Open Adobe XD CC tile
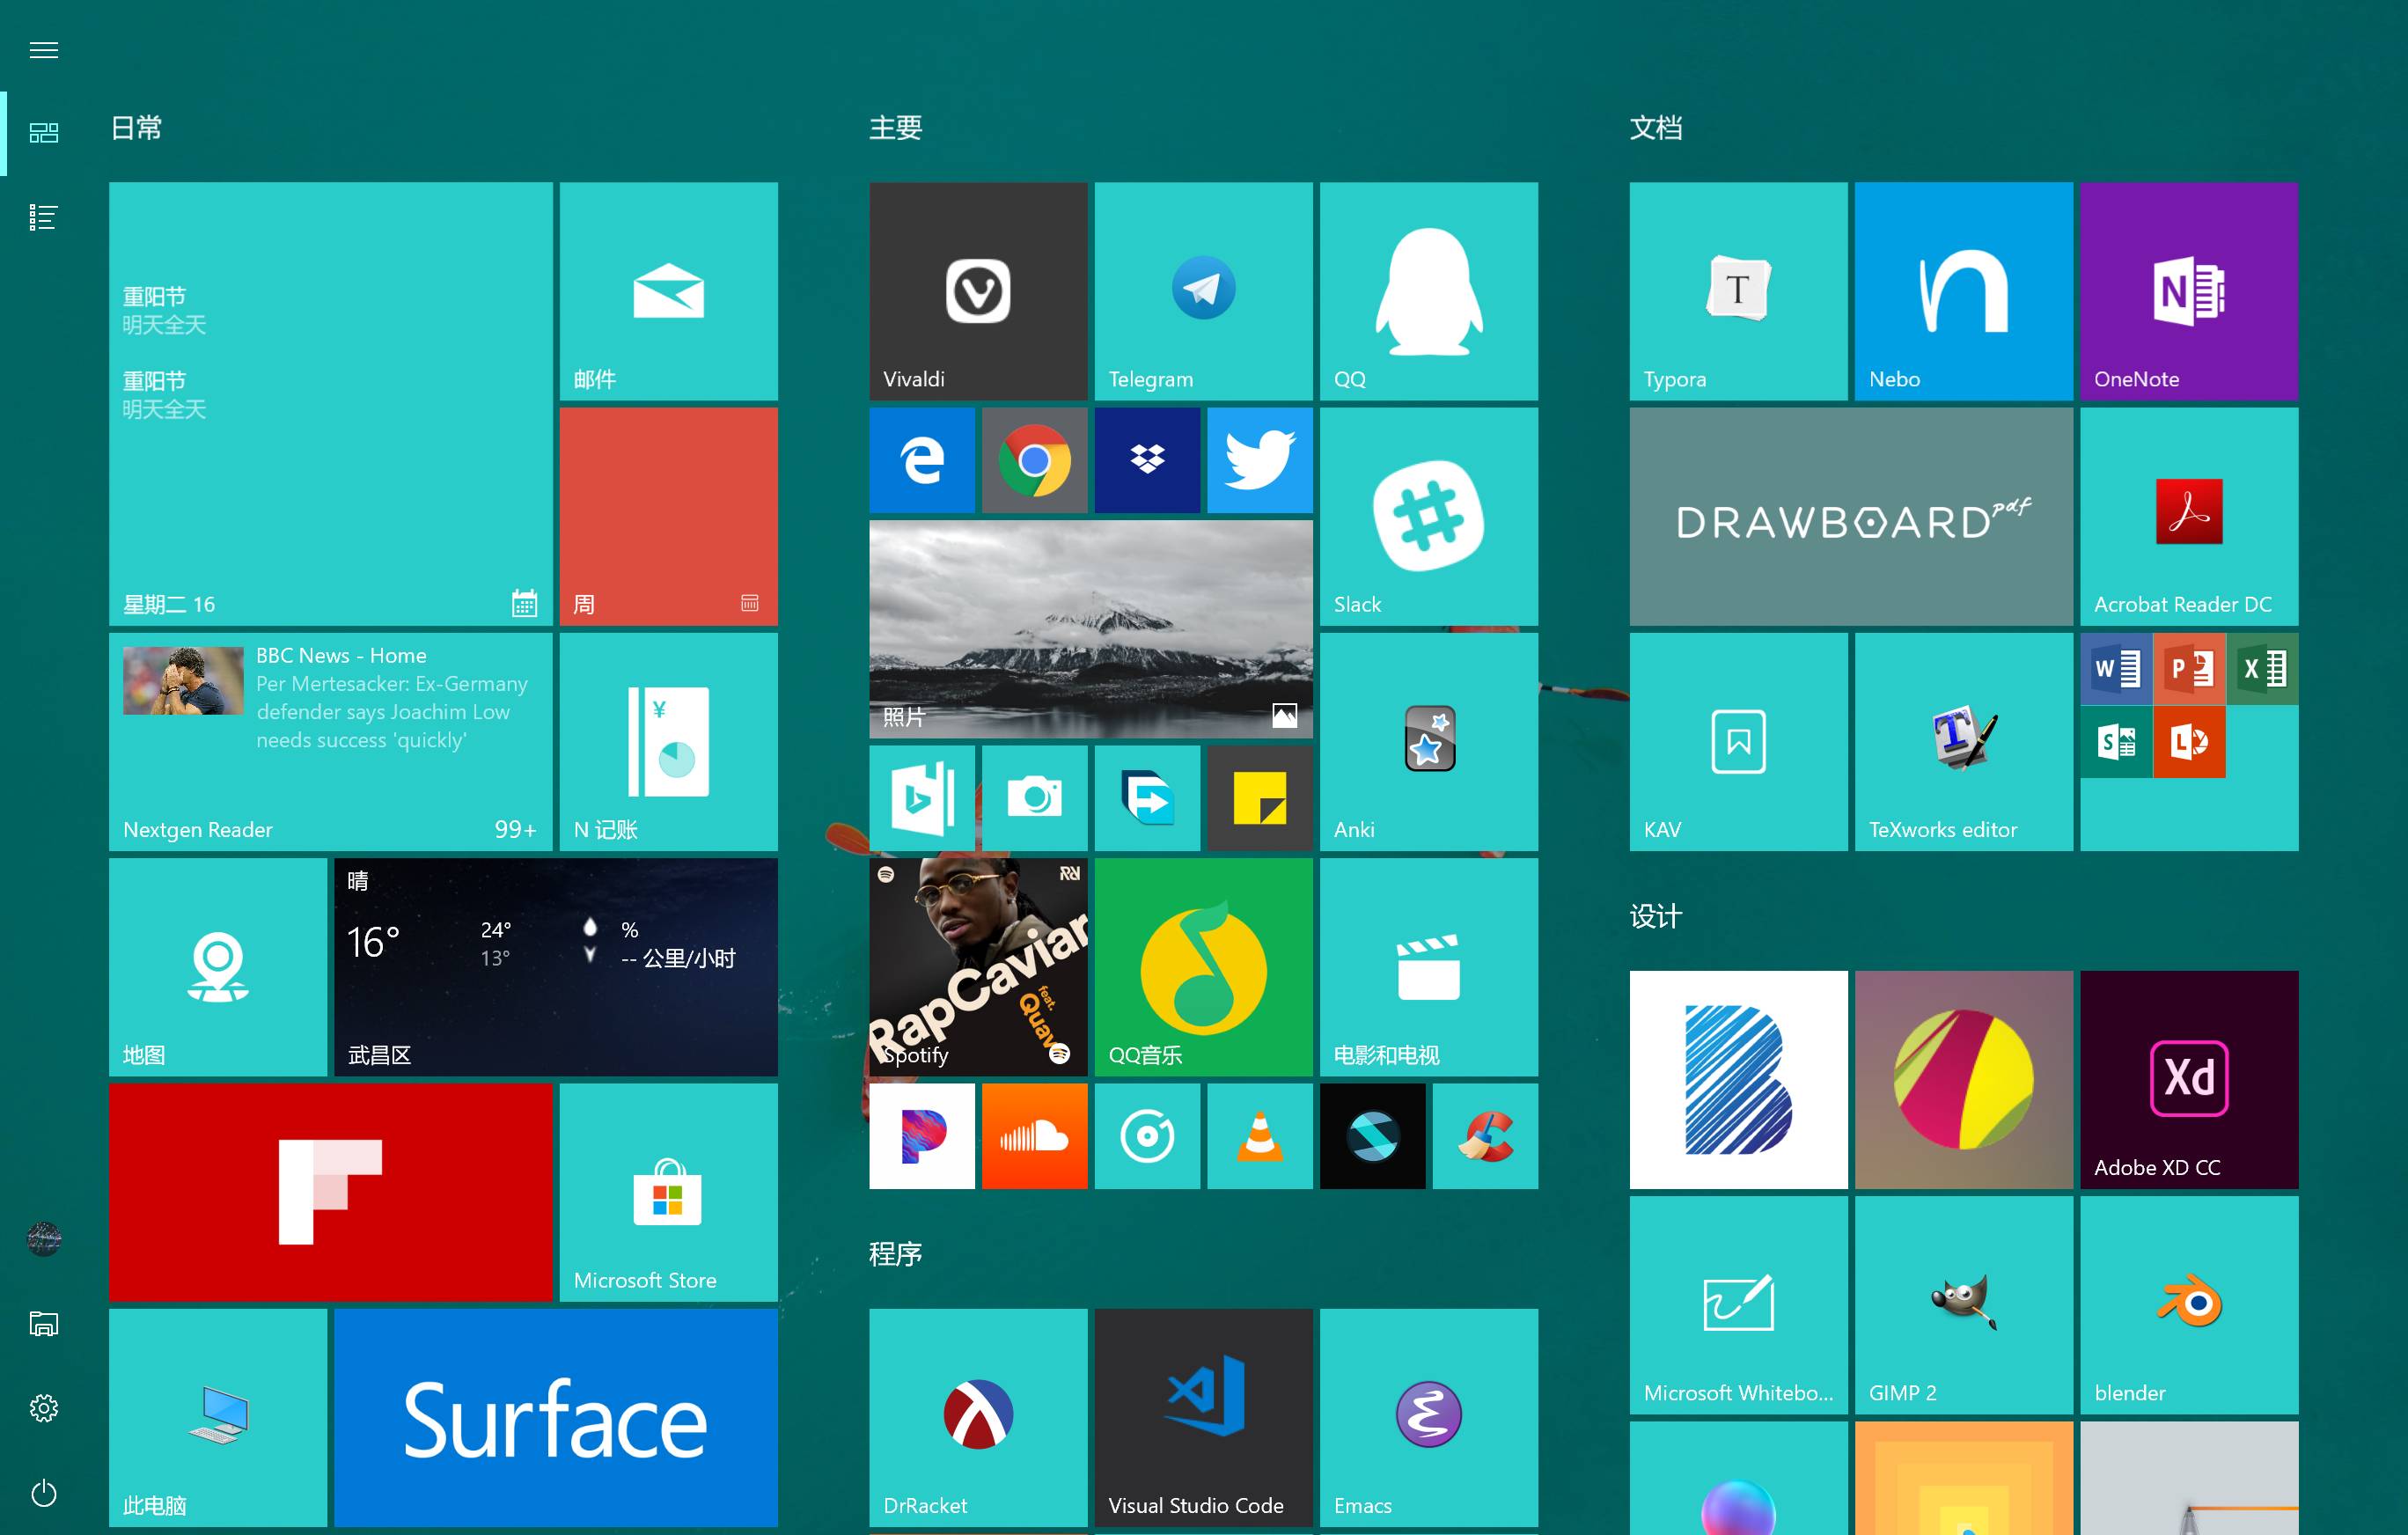Screen dimensions: 2408x1535 [x=2188, y=1079]
